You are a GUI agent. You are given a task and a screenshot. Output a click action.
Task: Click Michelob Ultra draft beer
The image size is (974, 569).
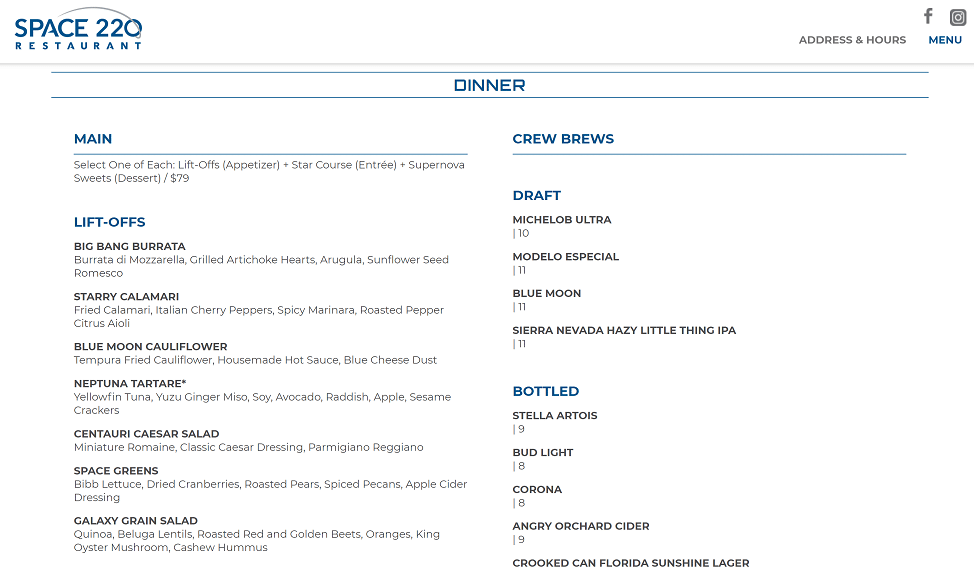[562, 220]
